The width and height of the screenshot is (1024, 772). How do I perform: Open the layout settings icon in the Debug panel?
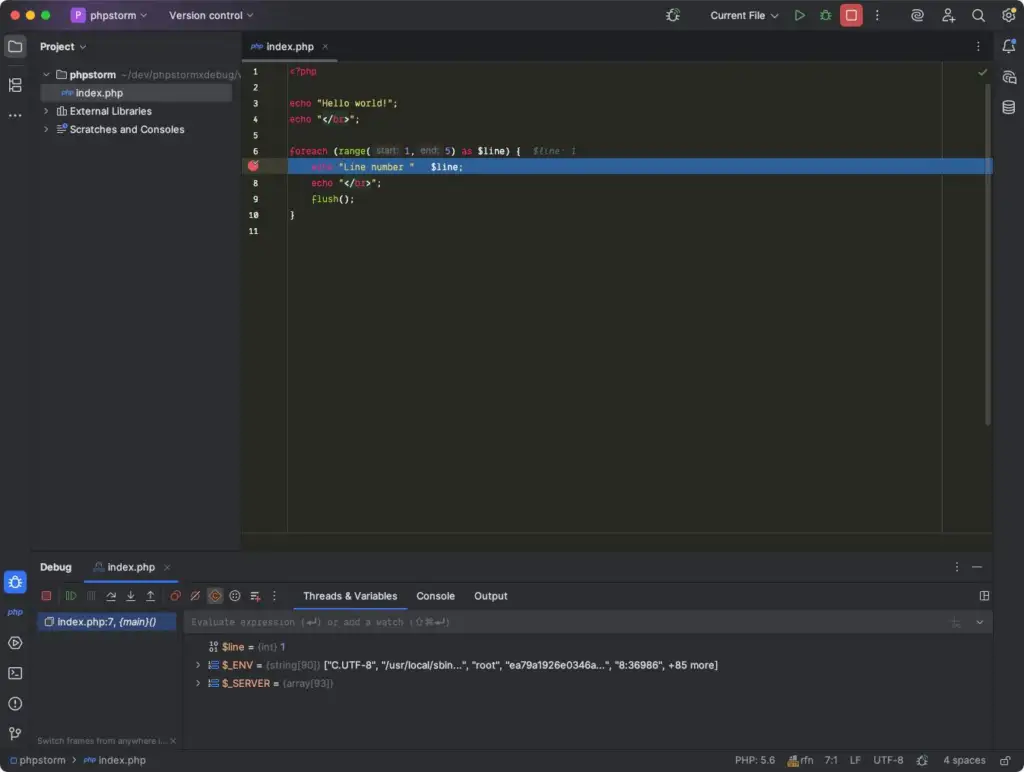tap(984, 596)
